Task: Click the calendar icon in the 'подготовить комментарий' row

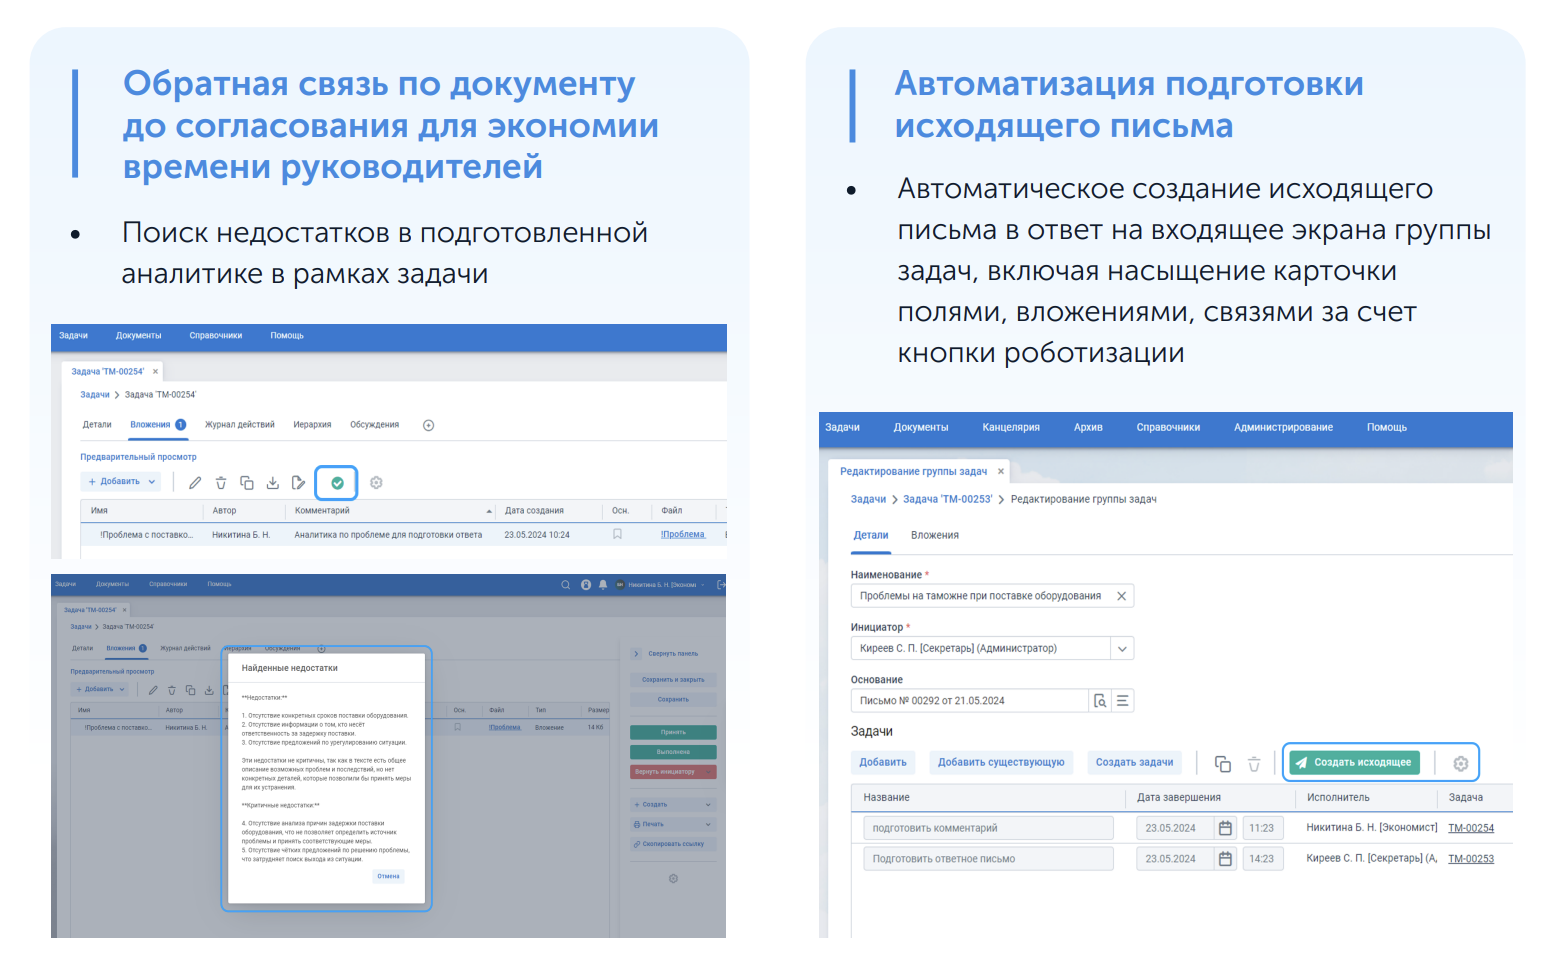Action: [x=1225, y=828]
